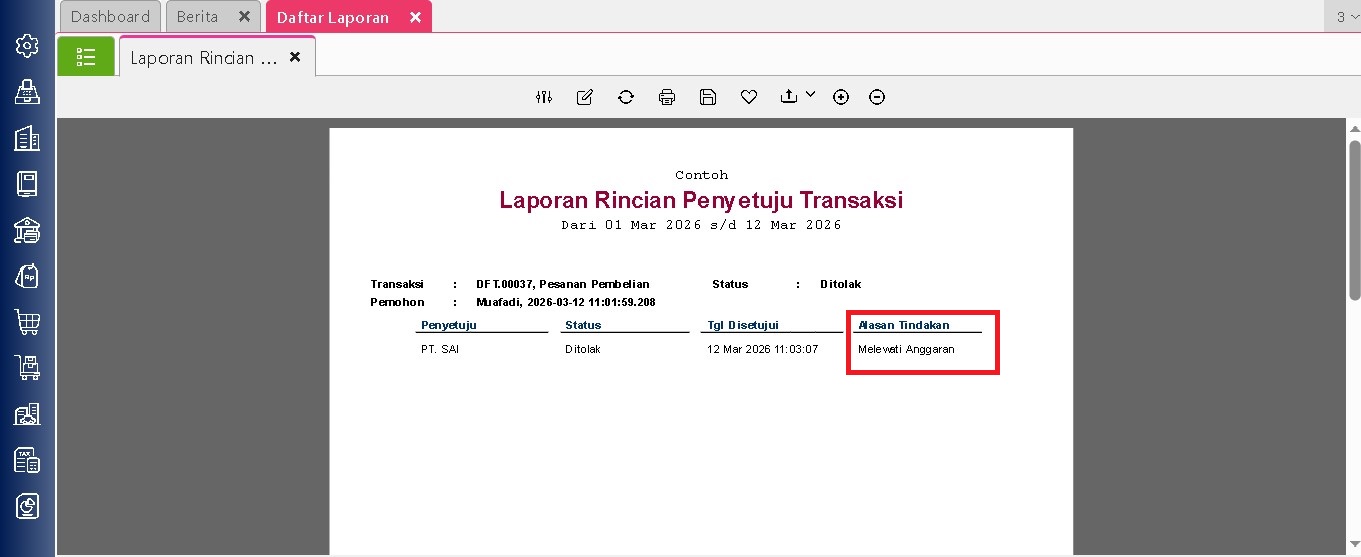Open the settings gear in the sidebar
The width and height of the screenshot is (1361, 557).
27,45
